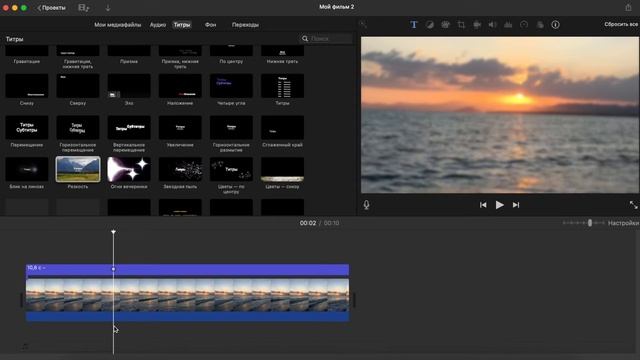Select the Перемещение title thumbnail
This screenshot has width=640, height=360.
(x=27, y=127)
